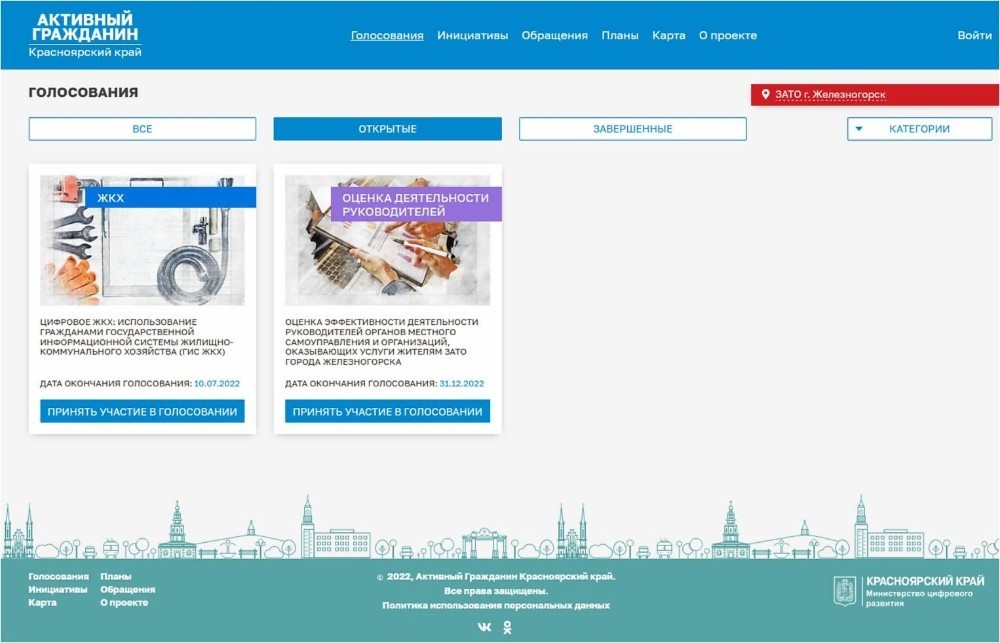This screenshot has height=643, width=1000.
Task: Expand the Категории dropdown
Action: 919,129
